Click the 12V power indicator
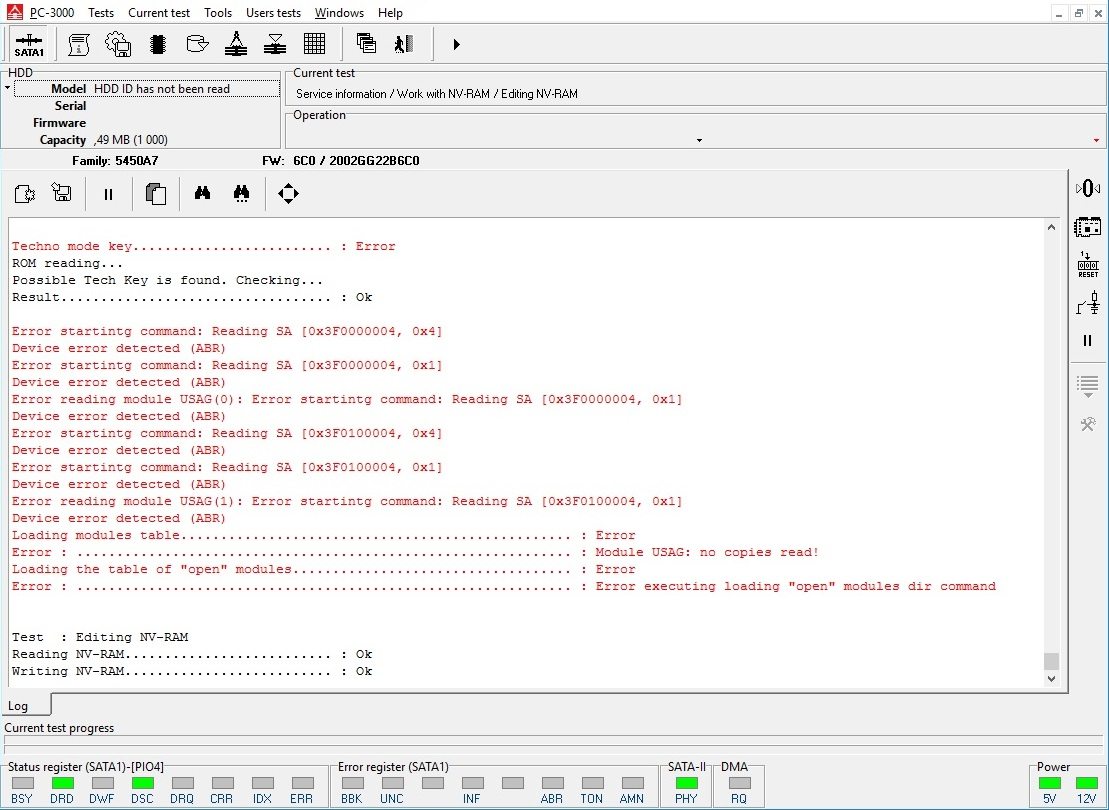 click(x=1086, y=782)
